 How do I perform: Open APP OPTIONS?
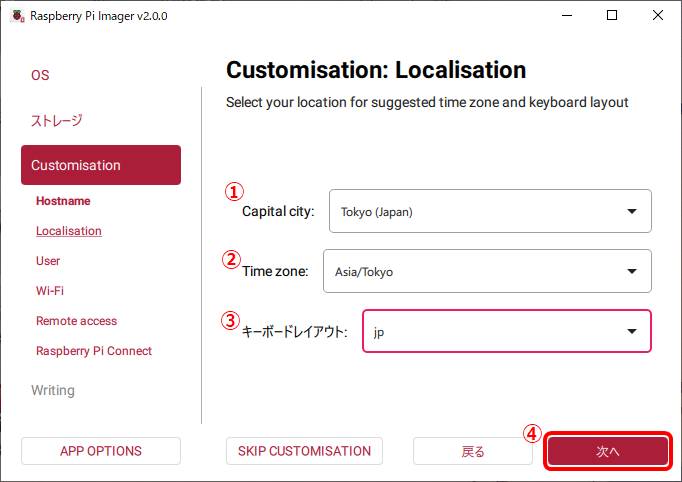(101, 451)
